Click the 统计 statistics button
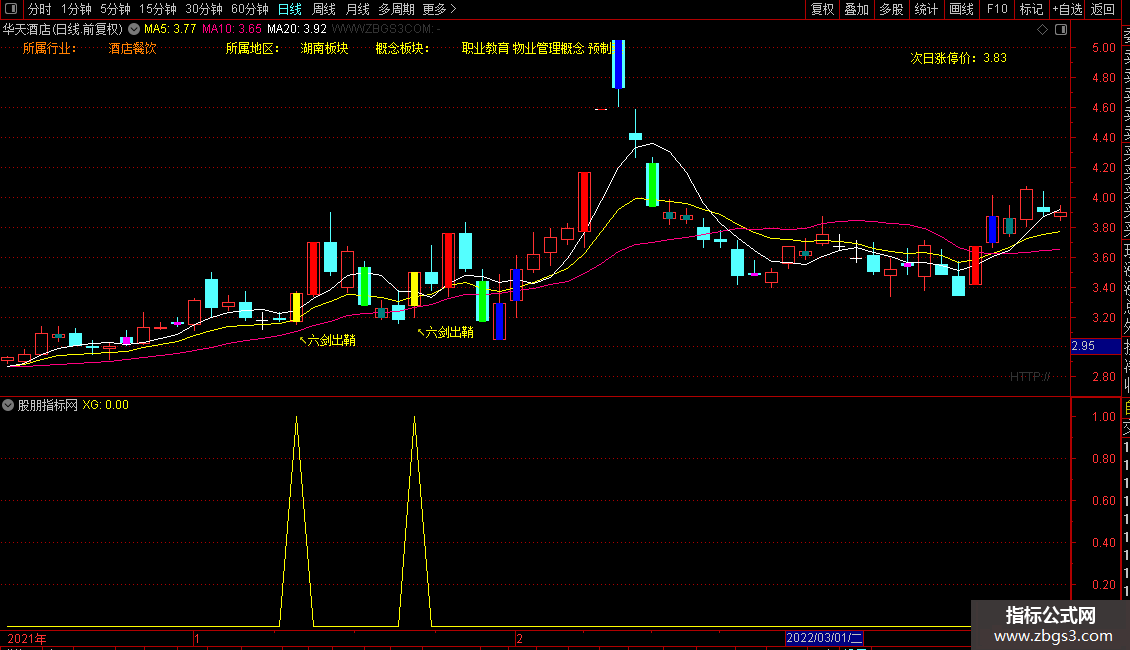Image resolution: width=1130 pixels, height=650 pixels. [926, 9]
